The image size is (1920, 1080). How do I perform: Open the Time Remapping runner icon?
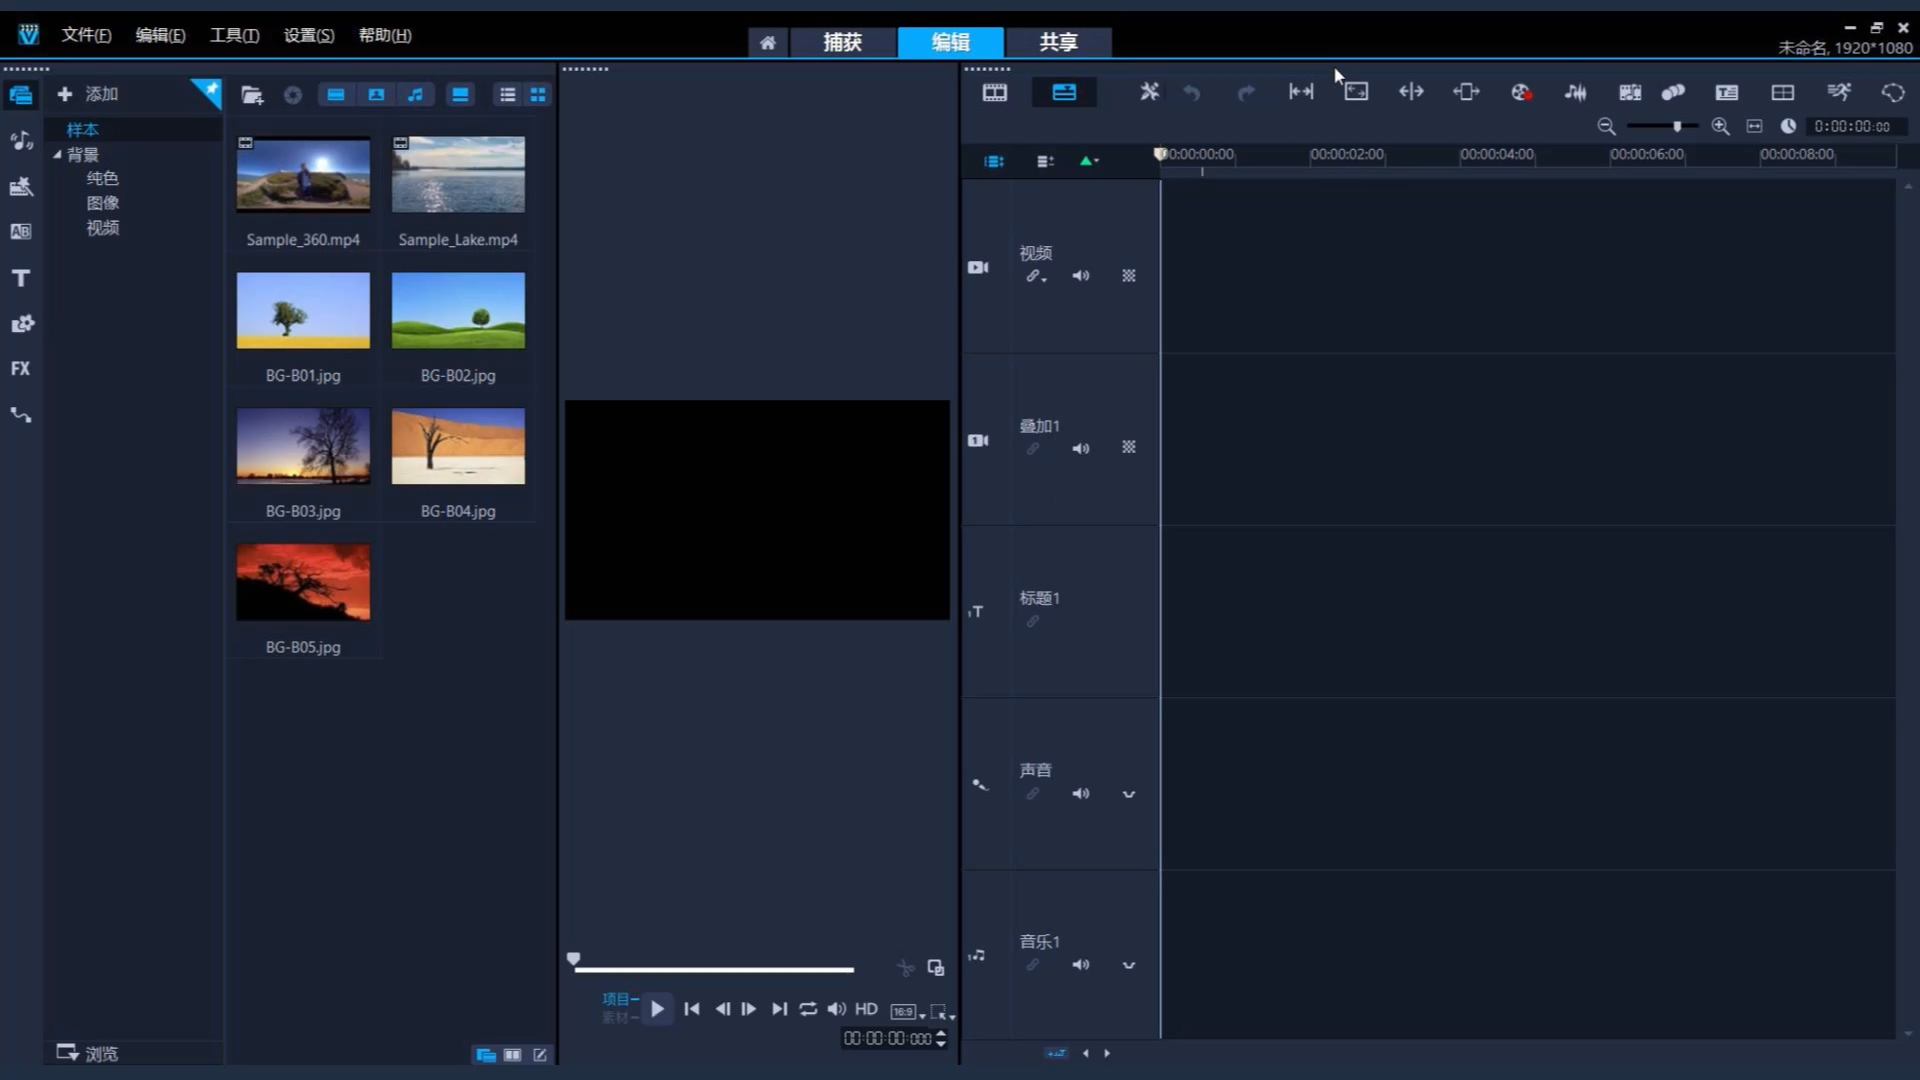(x=1839, y=92)
